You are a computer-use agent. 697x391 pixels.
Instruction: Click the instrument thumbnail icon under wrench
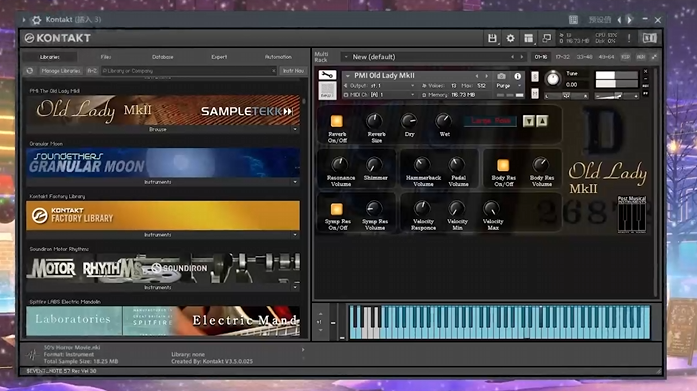pos(328,91)
